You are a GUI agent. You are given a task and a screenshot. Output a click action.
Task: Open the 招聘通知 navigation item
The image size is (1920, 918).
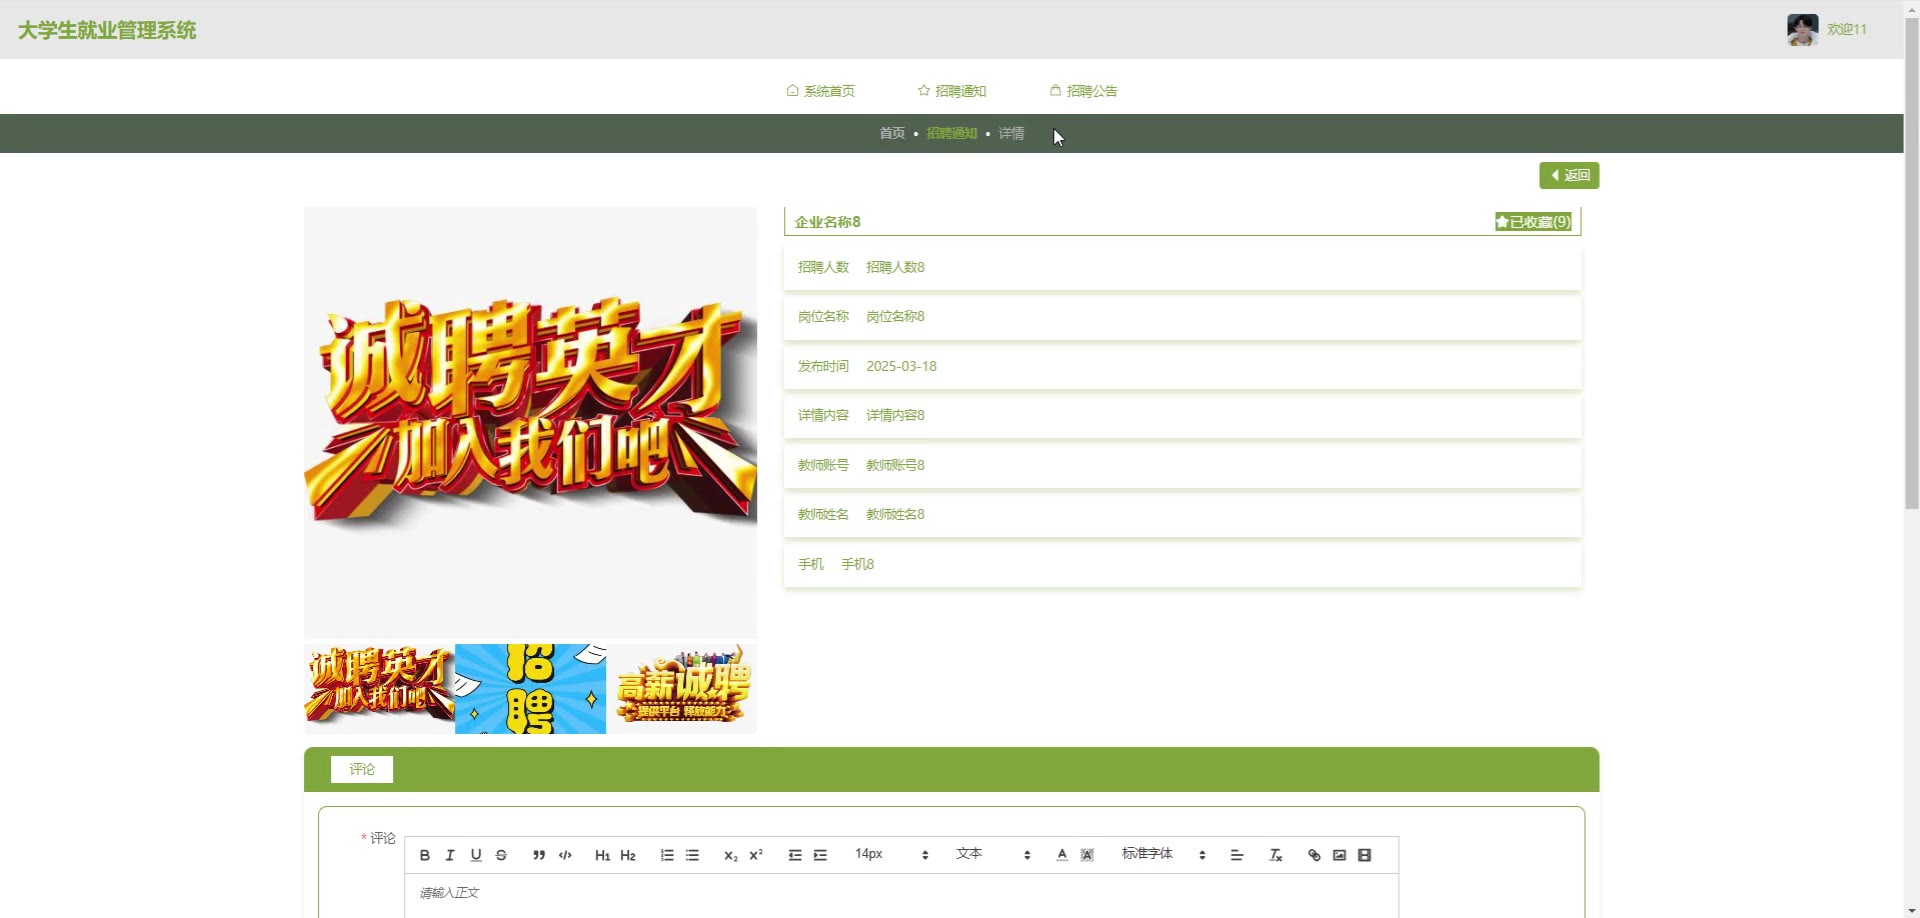pos(952,91)
